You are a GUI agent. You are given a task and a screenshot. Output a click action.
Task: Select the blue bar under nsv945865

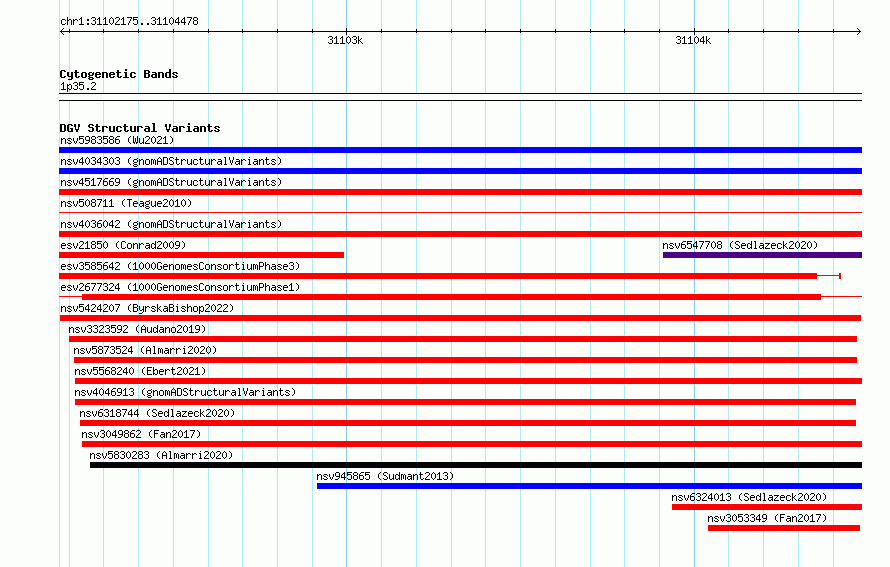589,486
